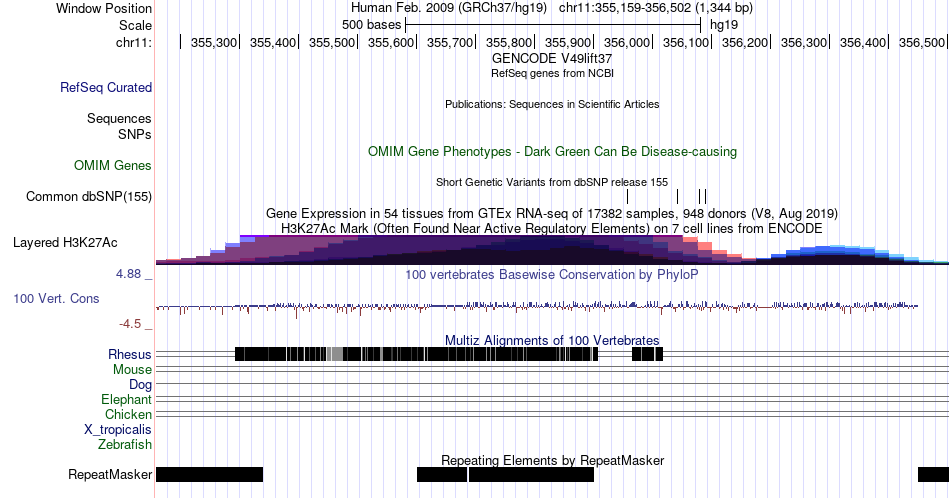Click the 355,700 ruler position
The height and width of the screenshot is (498, 950).
[450, 42]
